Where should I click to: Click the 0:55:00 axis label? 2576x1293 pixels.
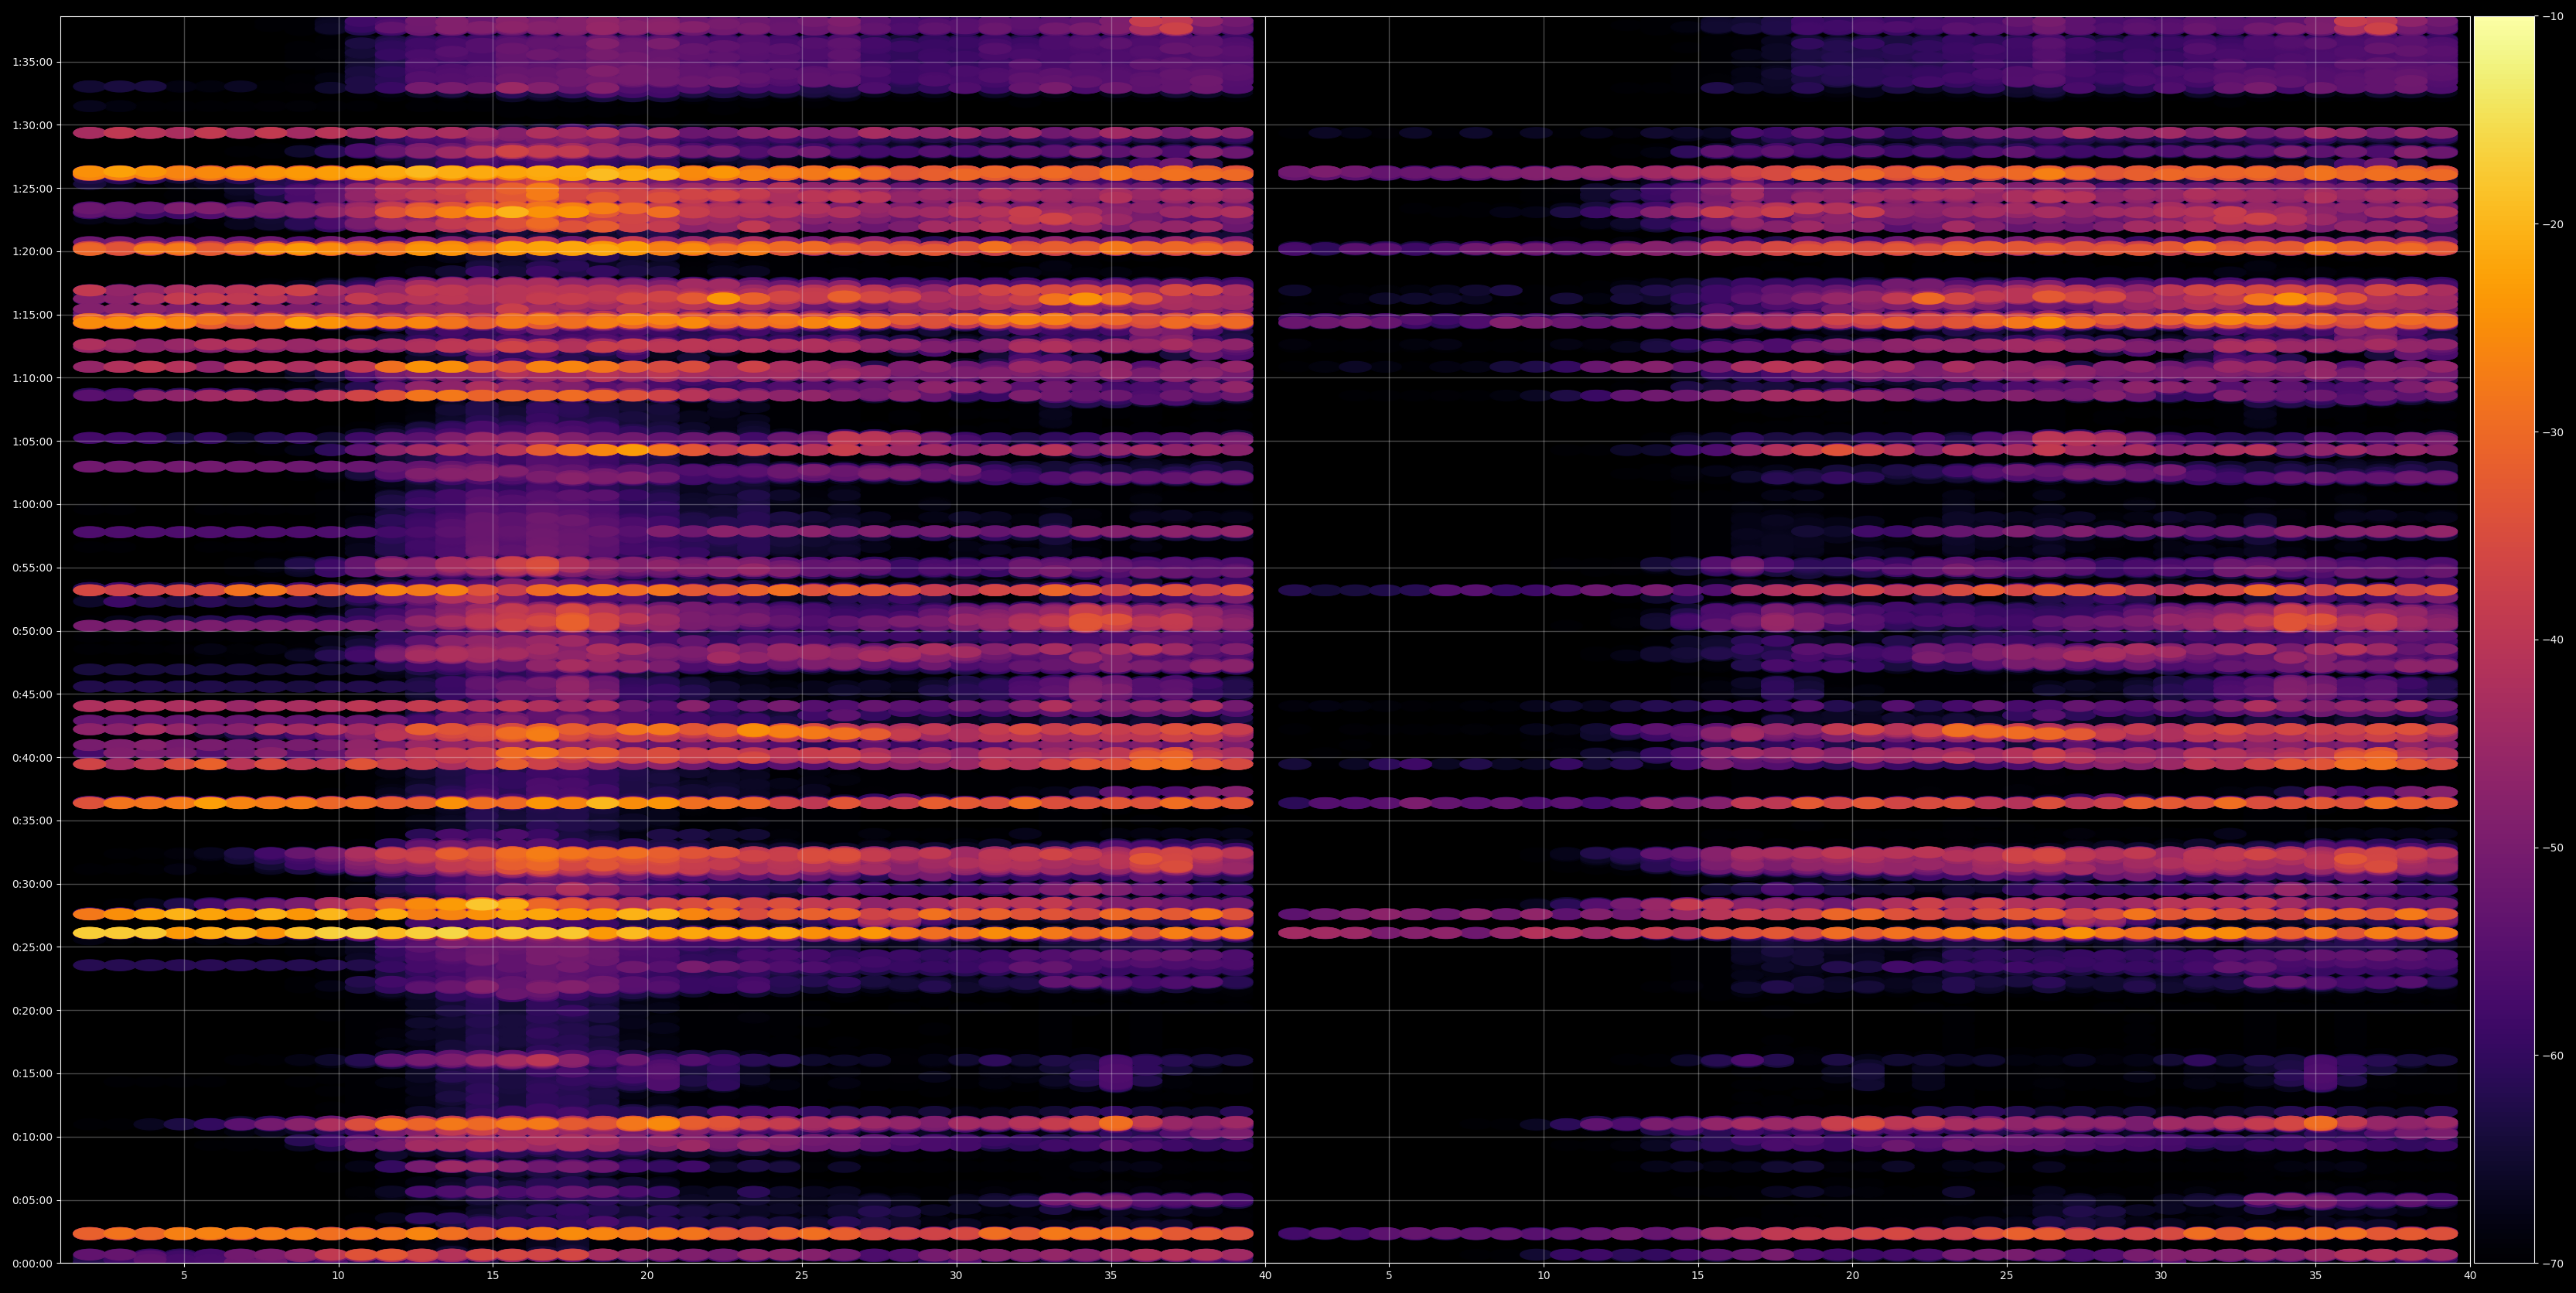point(32,568)
